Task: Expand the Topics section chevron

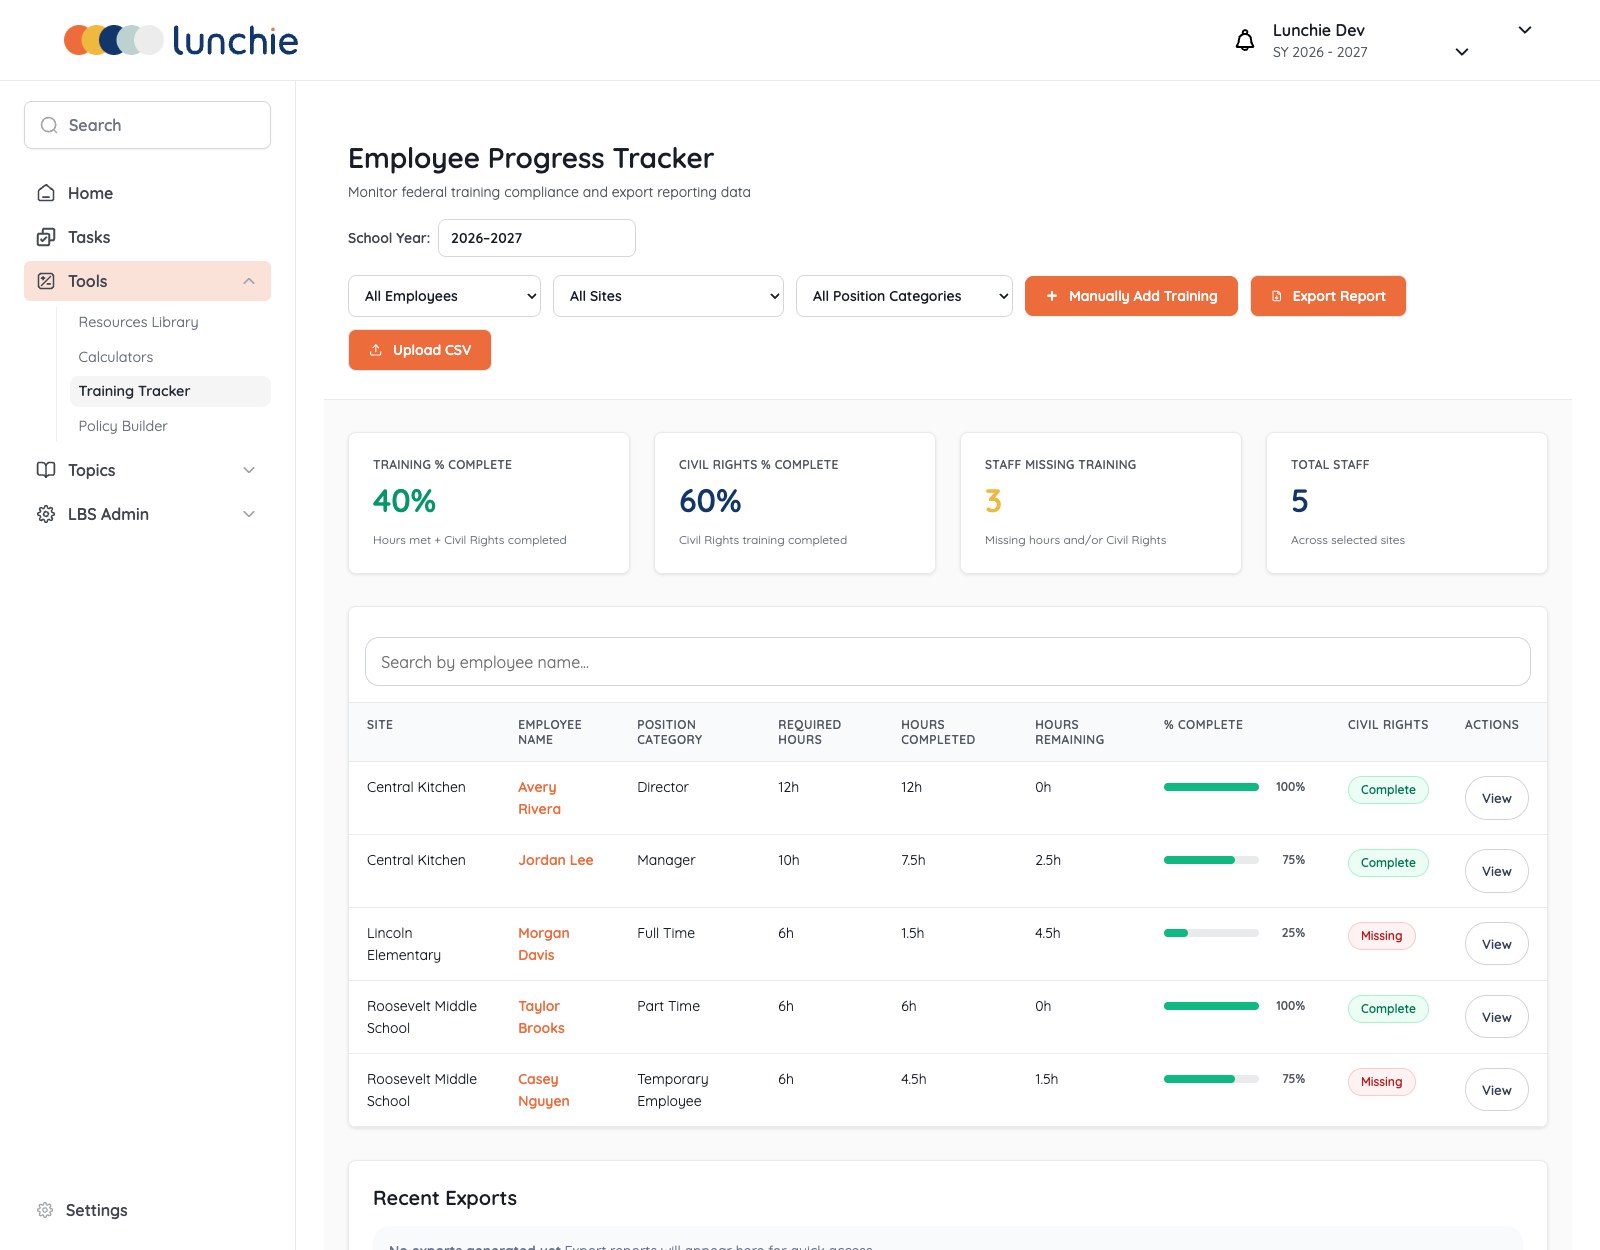Action: 249,470
